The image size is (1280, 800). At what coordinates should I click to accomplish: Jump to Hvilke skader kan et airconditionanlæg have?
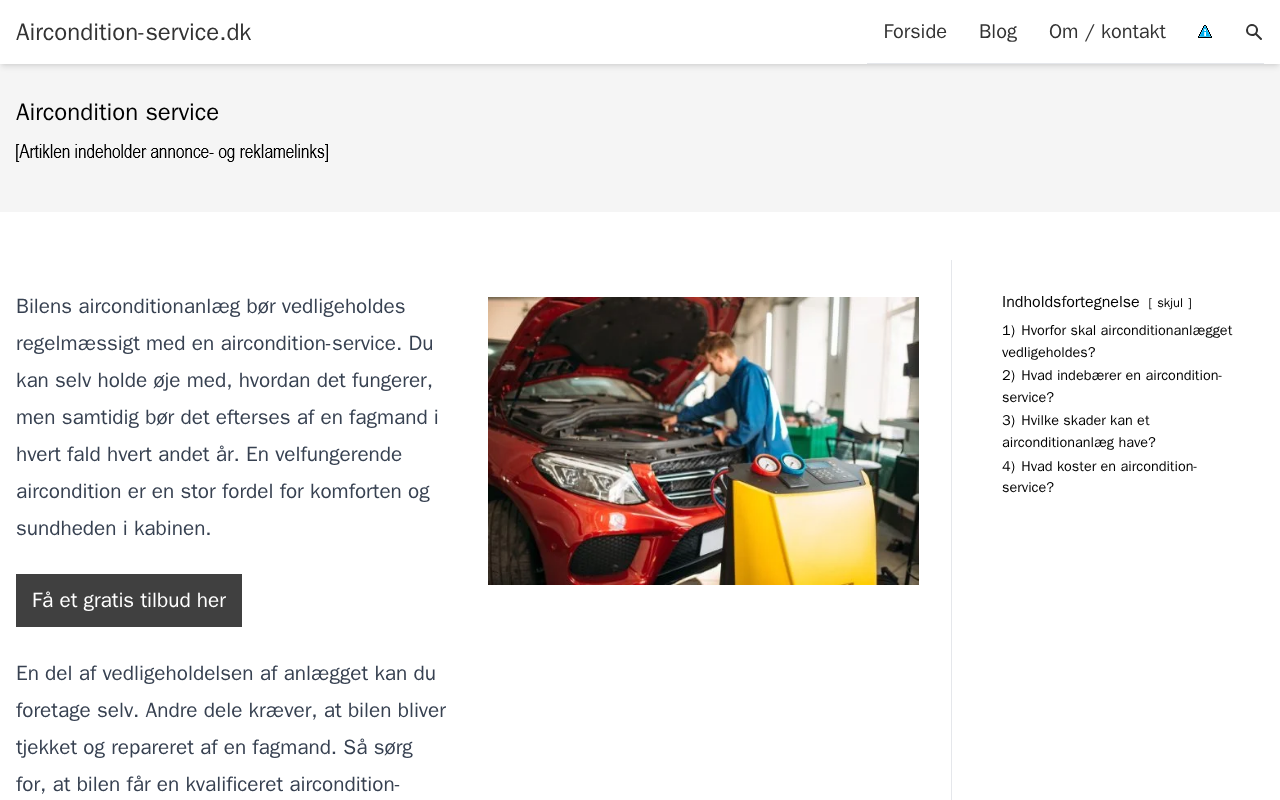tap(1079, 431)
